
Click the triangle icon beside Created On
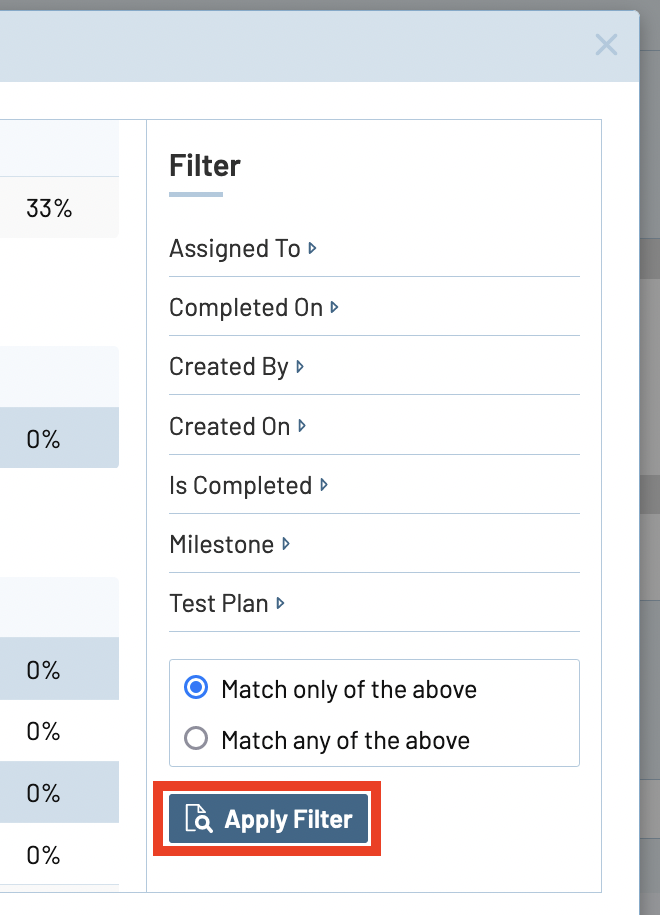coord(303,425)
